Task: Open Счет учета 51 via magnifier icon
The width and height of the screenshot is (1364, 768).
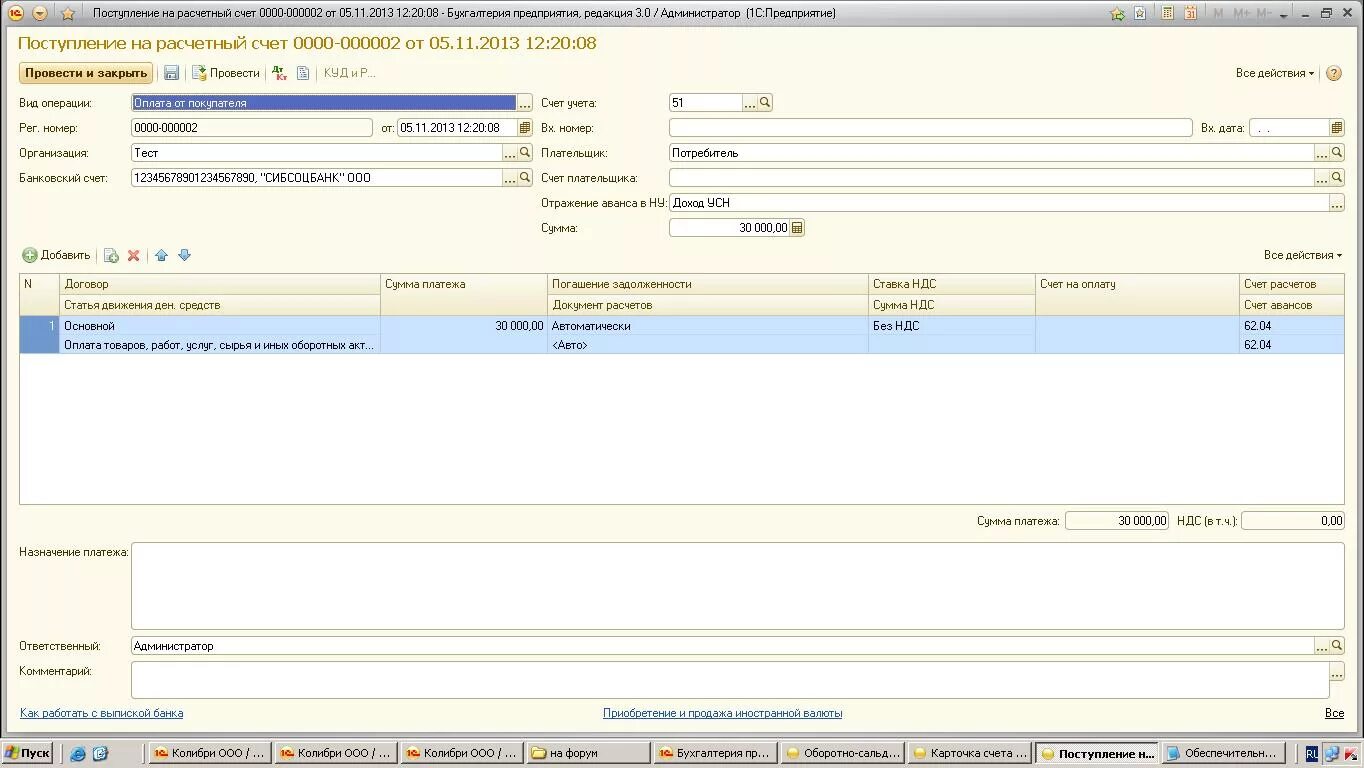Action: pyautogui.click(x=765, y=103)
